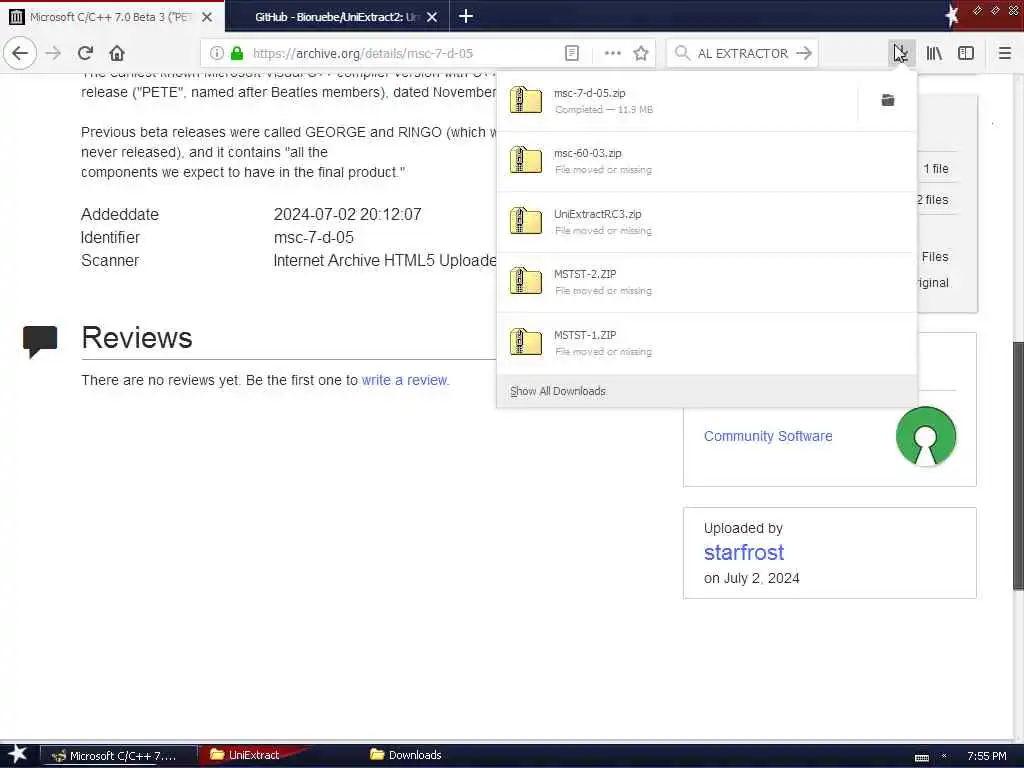Open the Community Software collection link
Image resolution: width=1024 pixels, height=768 pixels.
click(768, 436)
